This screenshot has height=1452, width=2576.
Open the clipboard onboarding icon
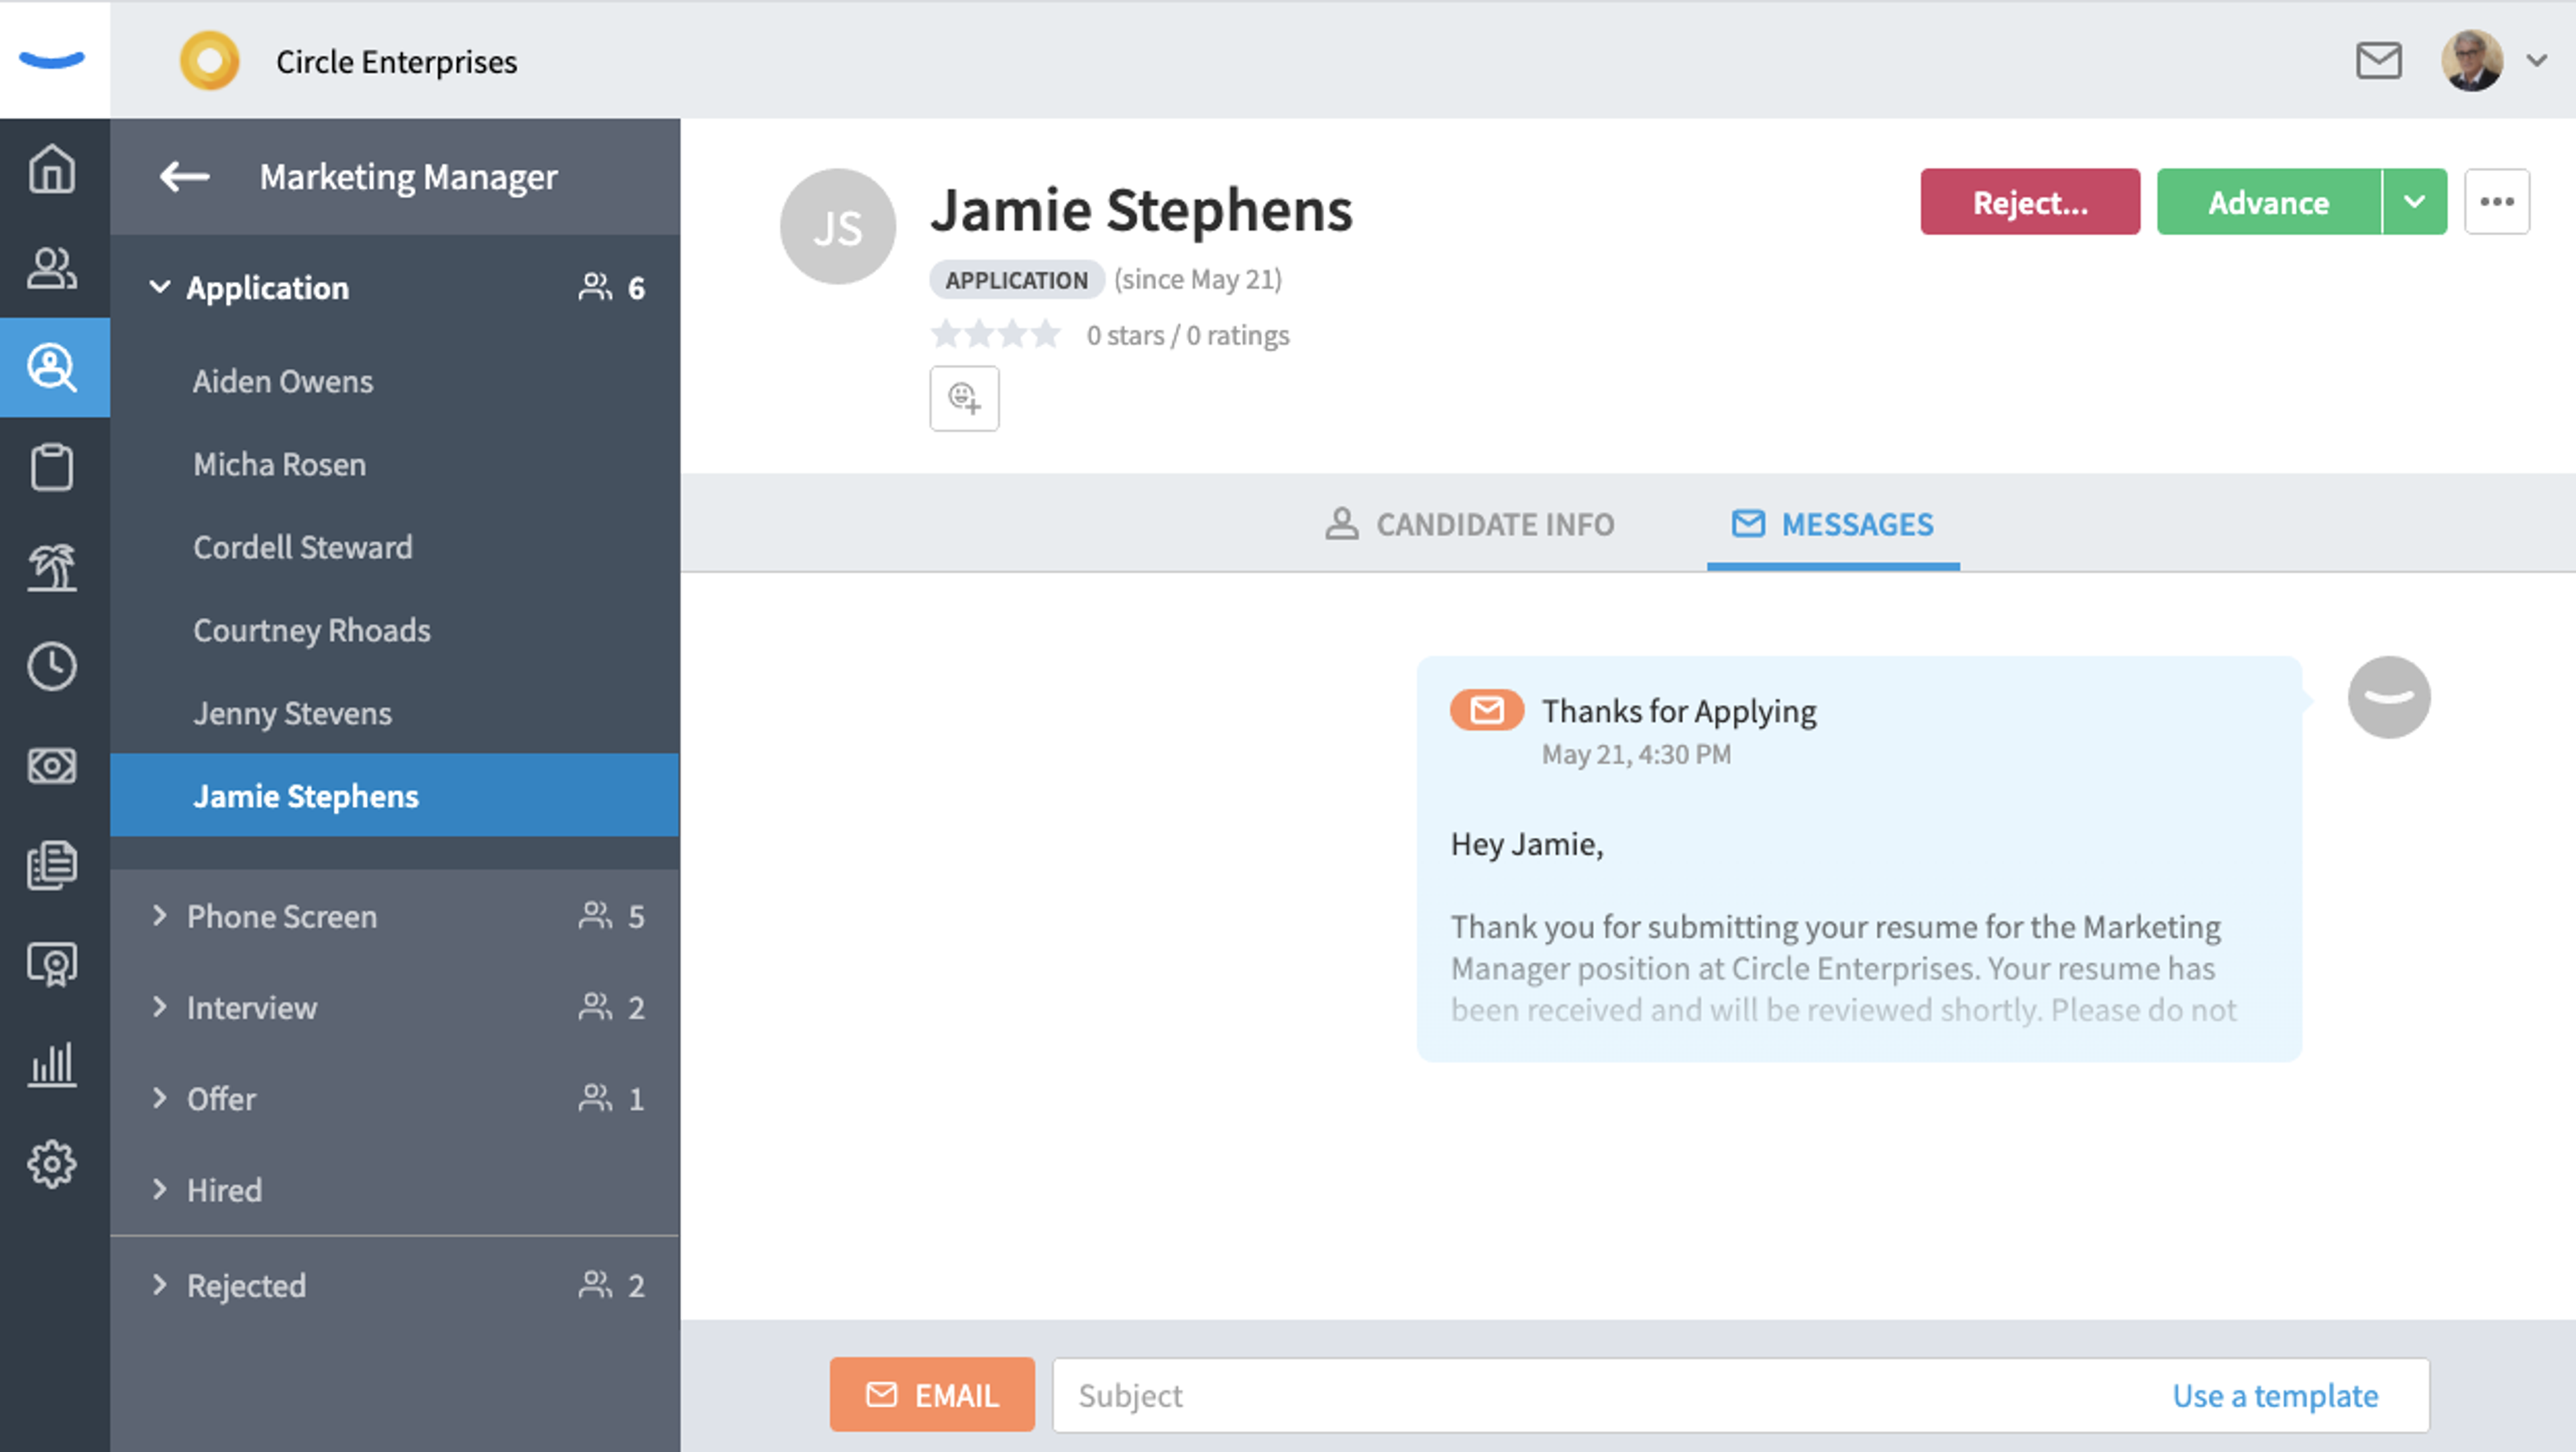[x=52, y=467]
